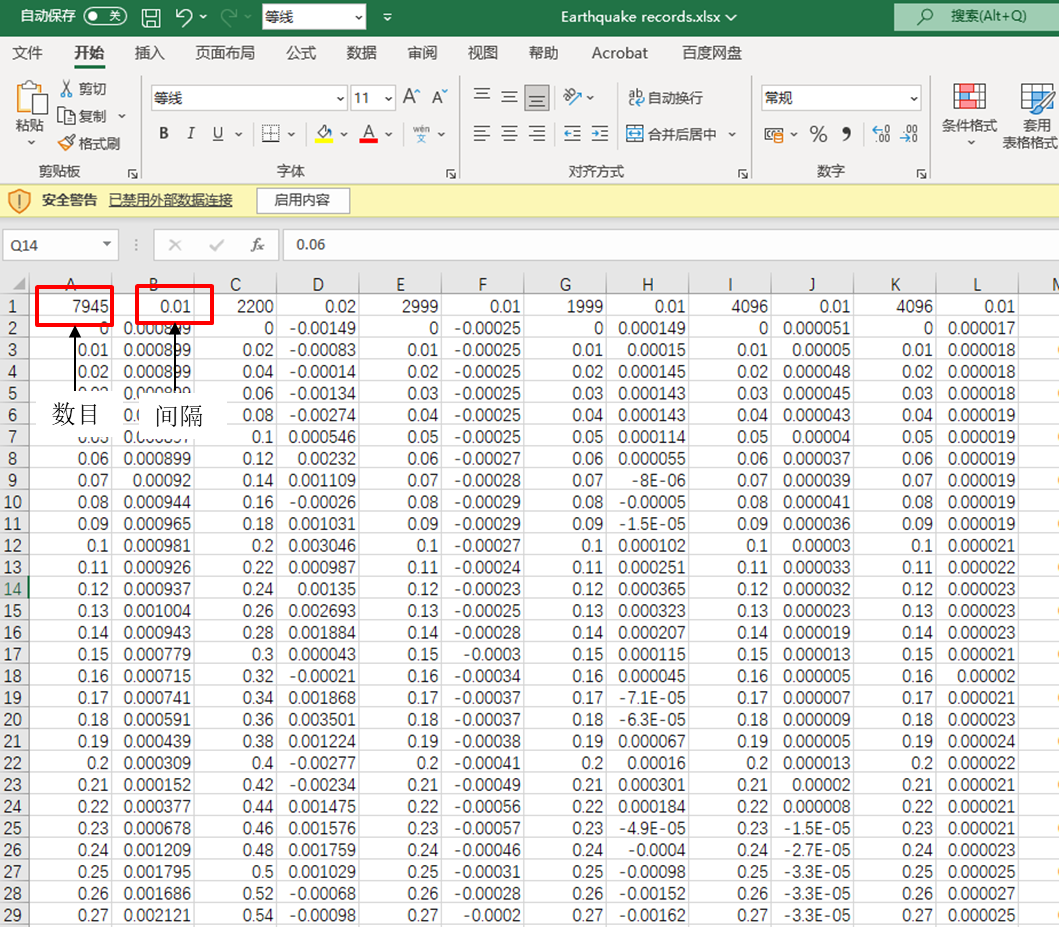Image resolution: width=1059 pixels, height=927 pixels.
Task: Click the Undo arrow icon
Action: (184, 17)
